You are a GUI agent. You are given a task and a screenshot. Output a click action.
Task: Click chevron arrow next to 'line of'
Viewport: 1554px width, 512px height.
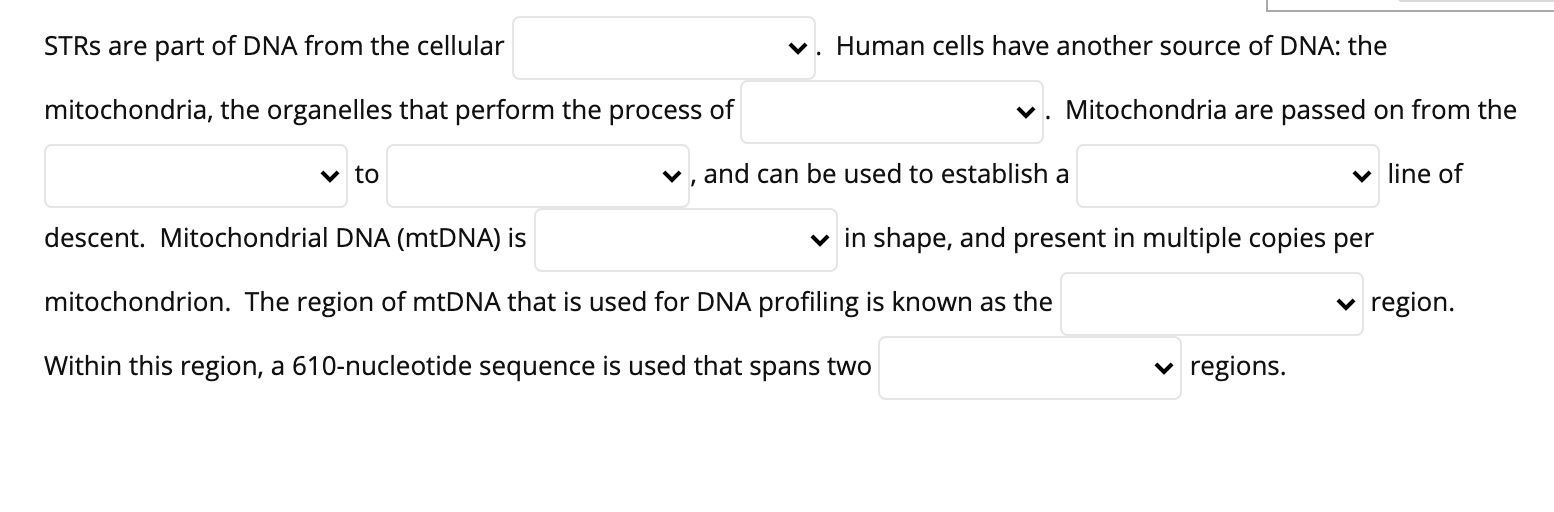pyautogui.click(x=1360, y=175)
